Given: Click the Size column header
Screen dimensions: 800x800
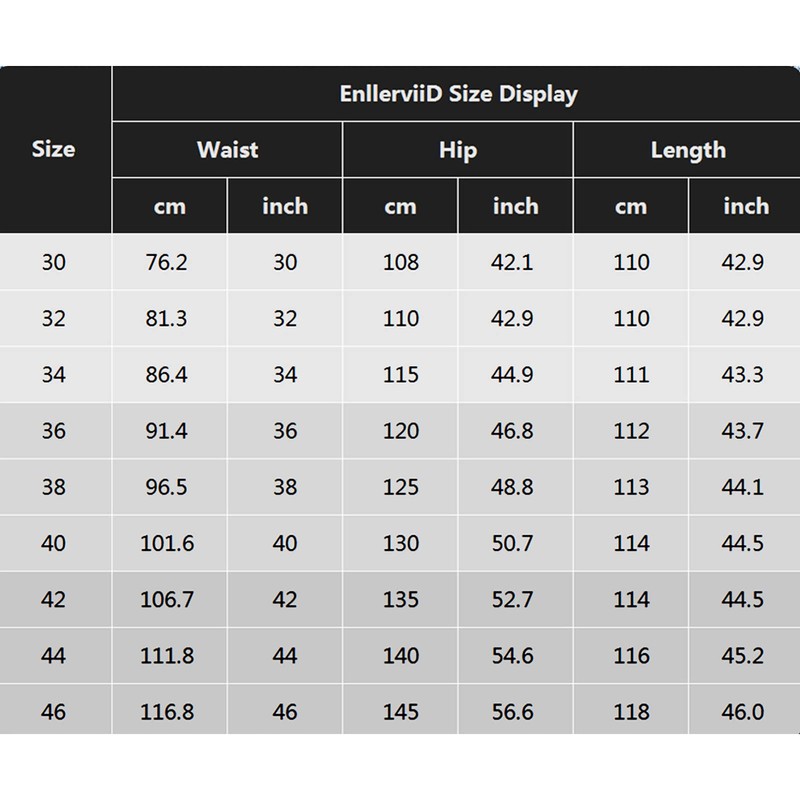Looking at the screenshot, I should [x=53, y=150].
